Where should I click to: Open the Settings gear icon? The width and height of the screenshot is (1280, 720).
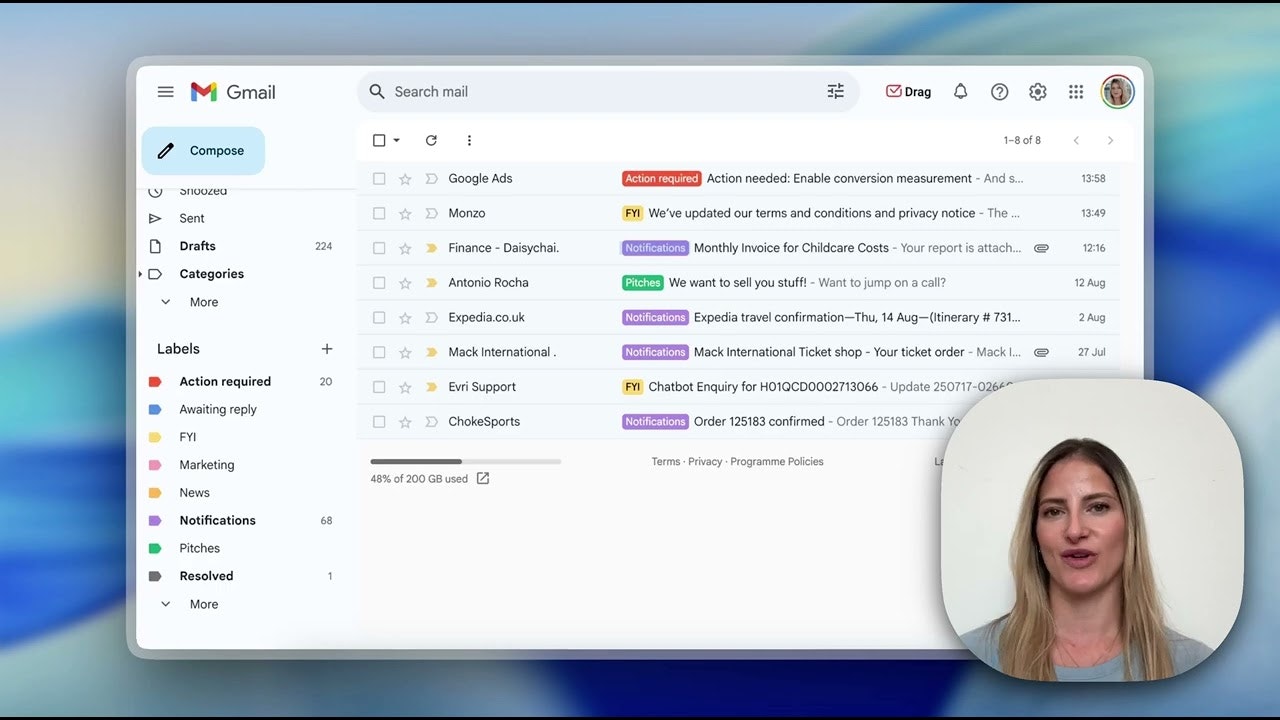1038,92
